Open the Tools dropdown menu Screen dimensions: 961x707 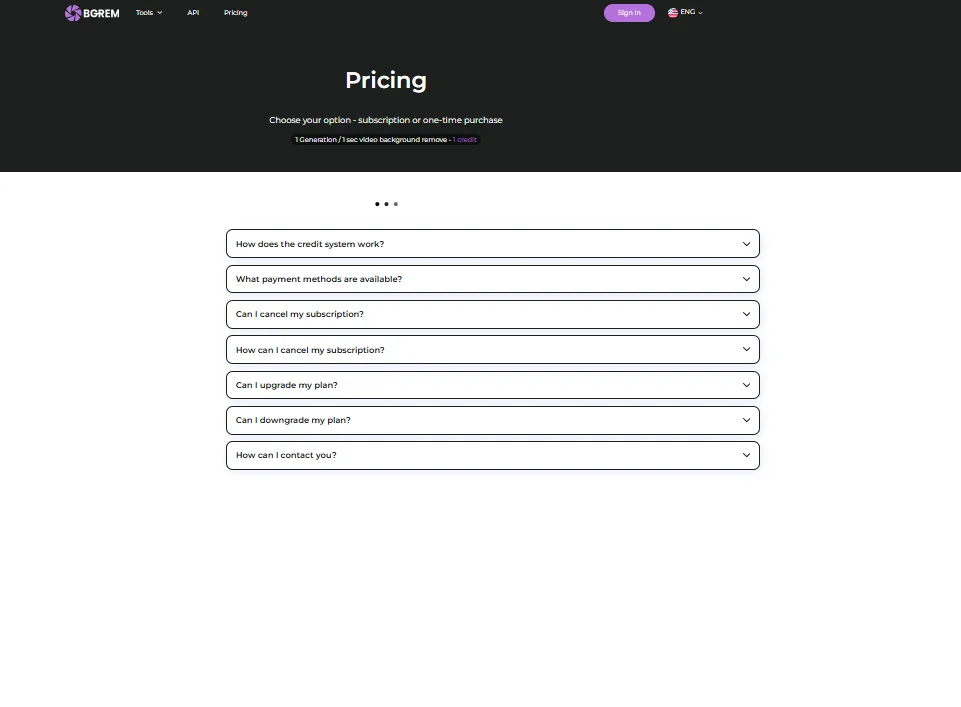click(x=149, y=13)
